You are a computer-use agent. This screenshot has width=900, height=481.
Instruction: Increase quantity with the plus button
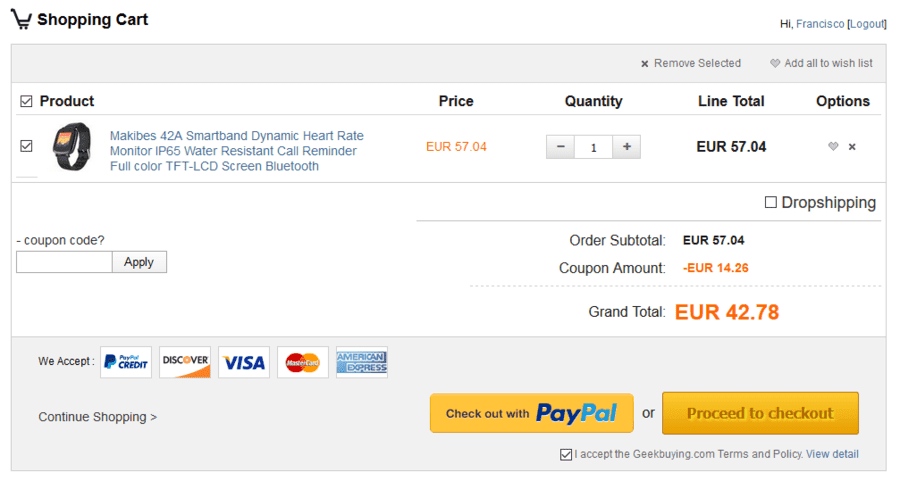627,147
